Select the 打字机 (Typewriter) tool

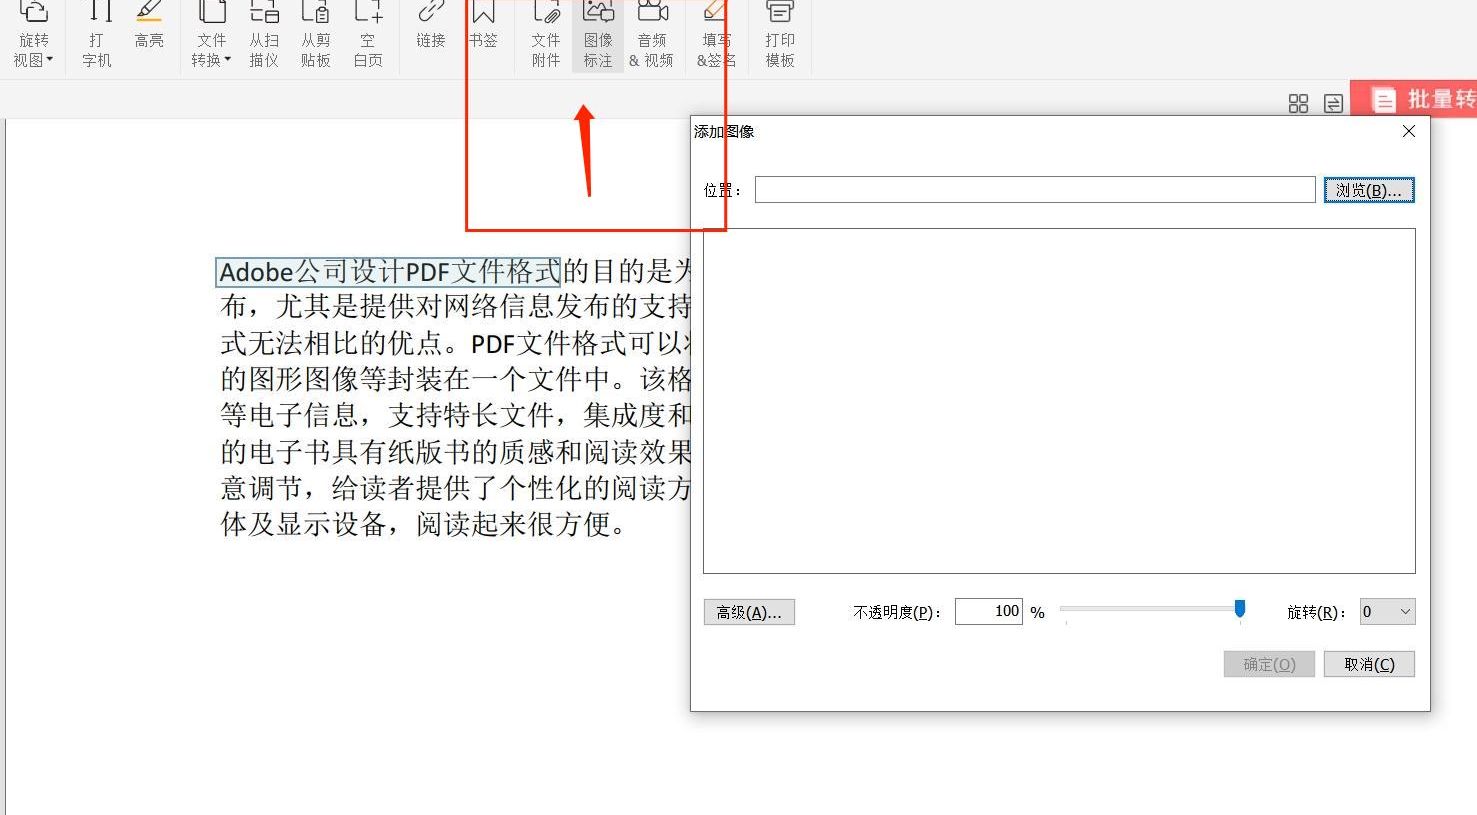96,35
